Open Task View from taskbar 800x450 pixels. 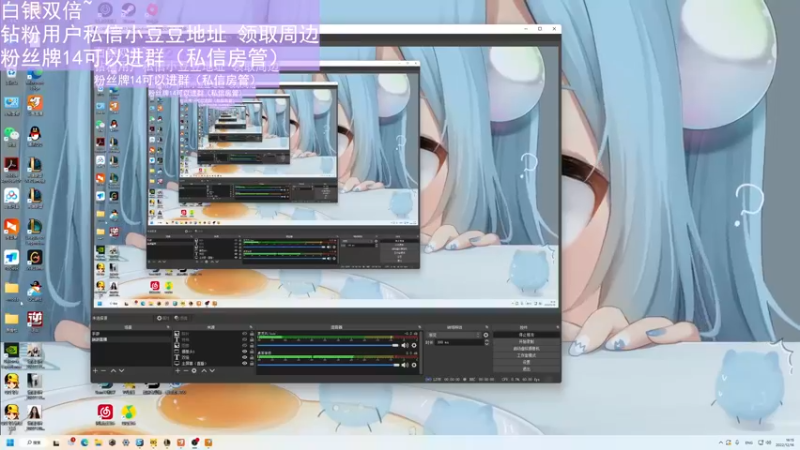[x=56, y=442]
